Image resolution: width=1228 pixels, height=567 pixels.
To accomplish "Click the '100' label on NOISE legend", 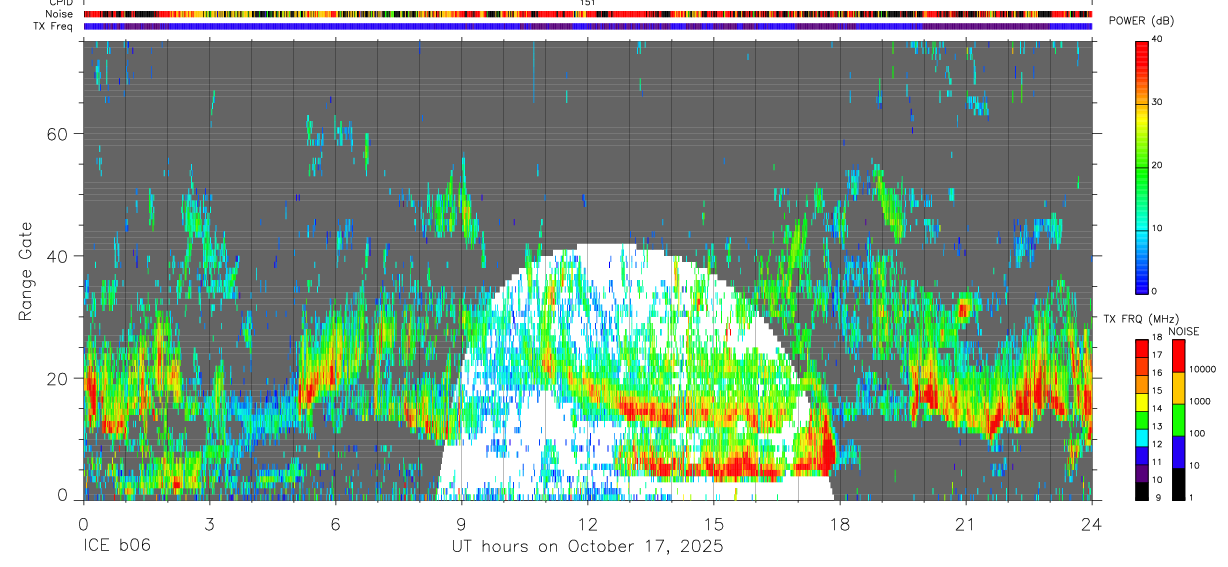I will coord(1197,433).
